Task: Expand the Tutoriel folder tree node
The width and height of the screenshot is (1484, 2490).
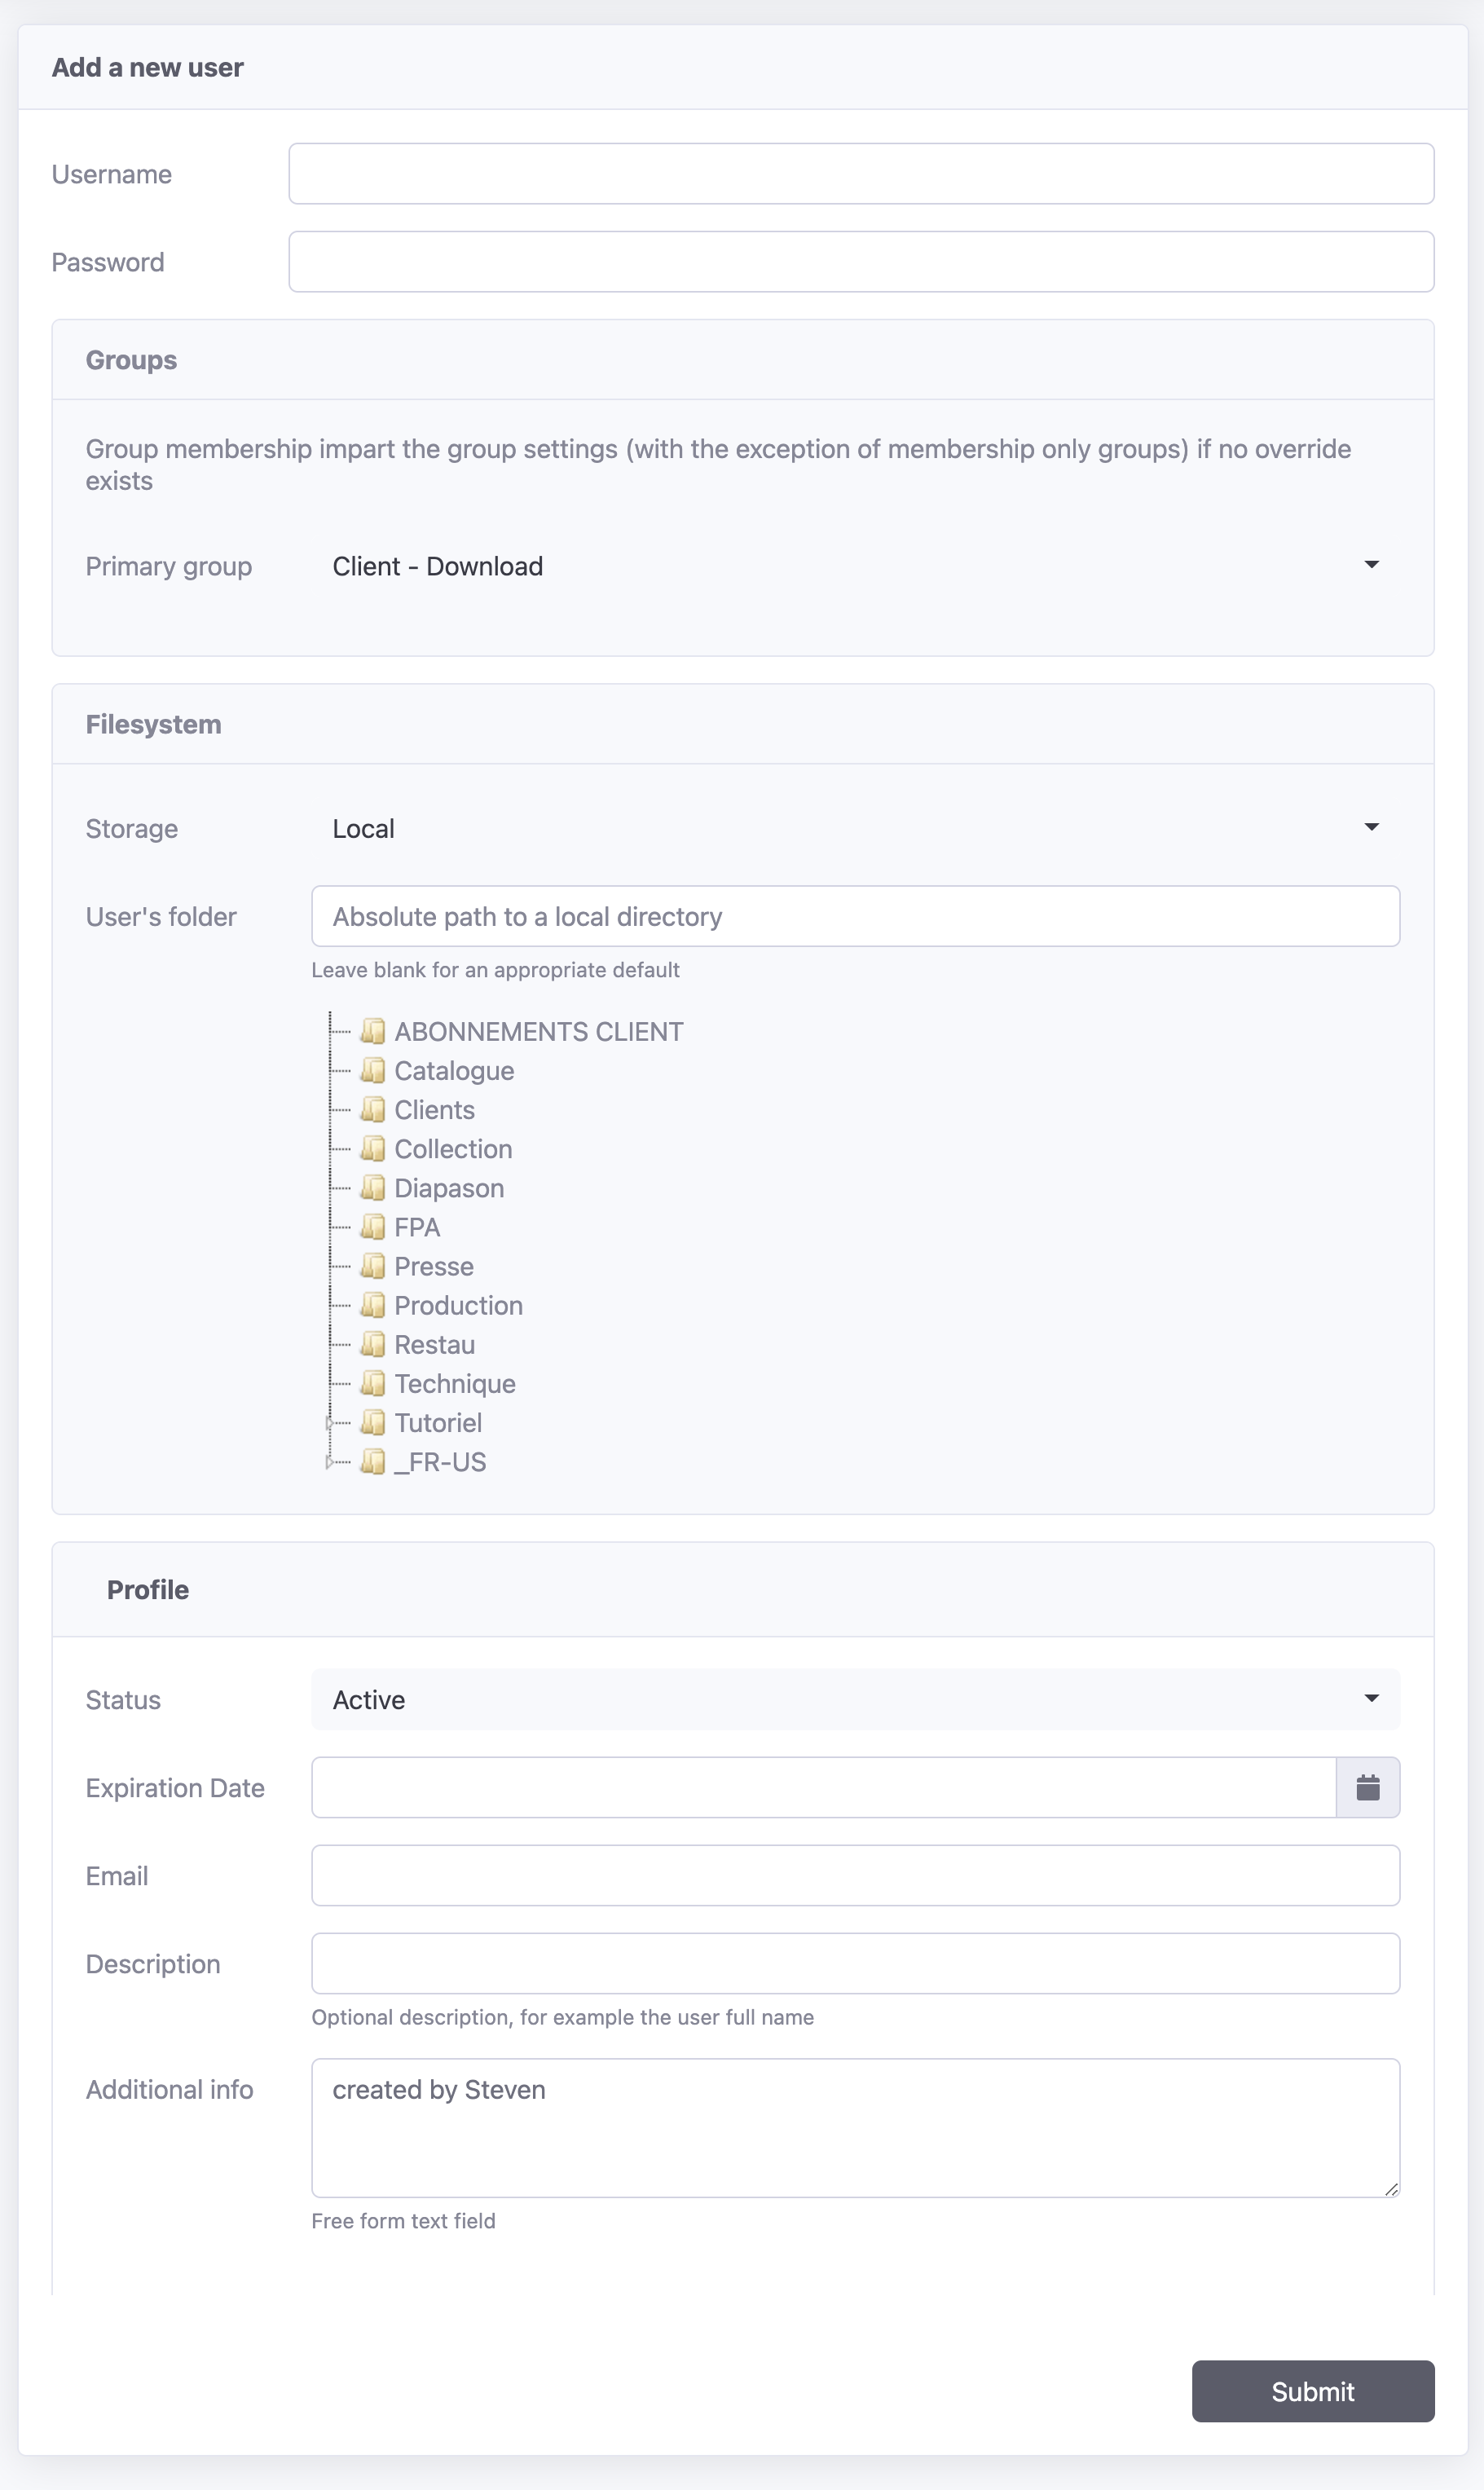Action: tap(329, 1422)
